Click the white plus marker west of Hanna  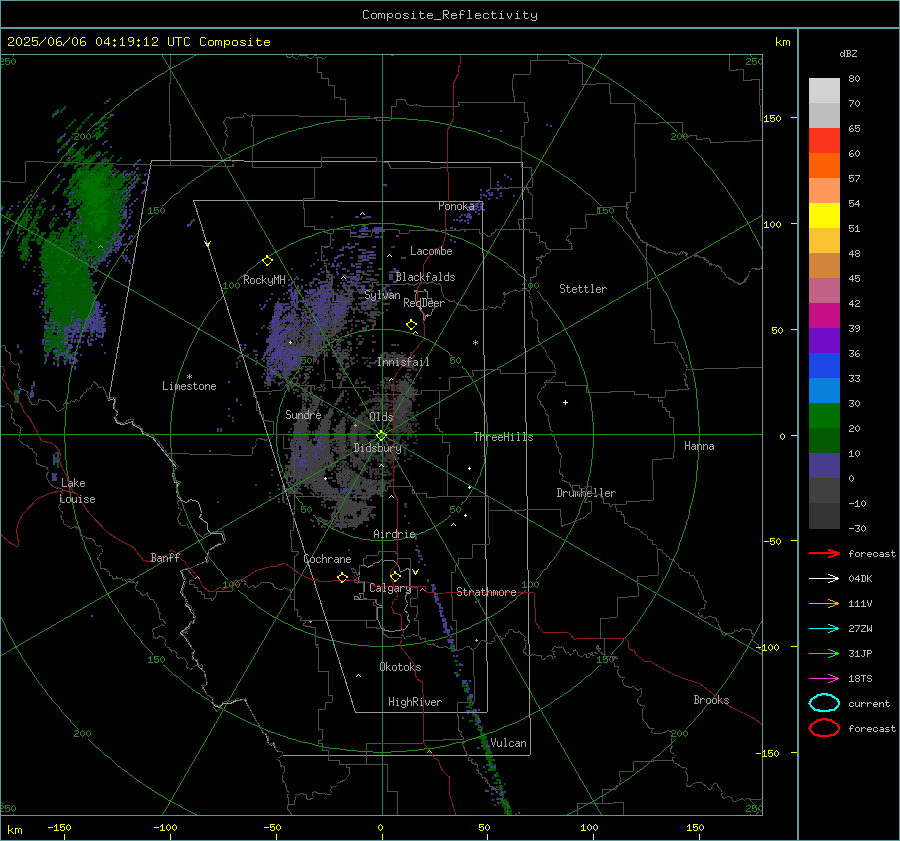(565, 402)
